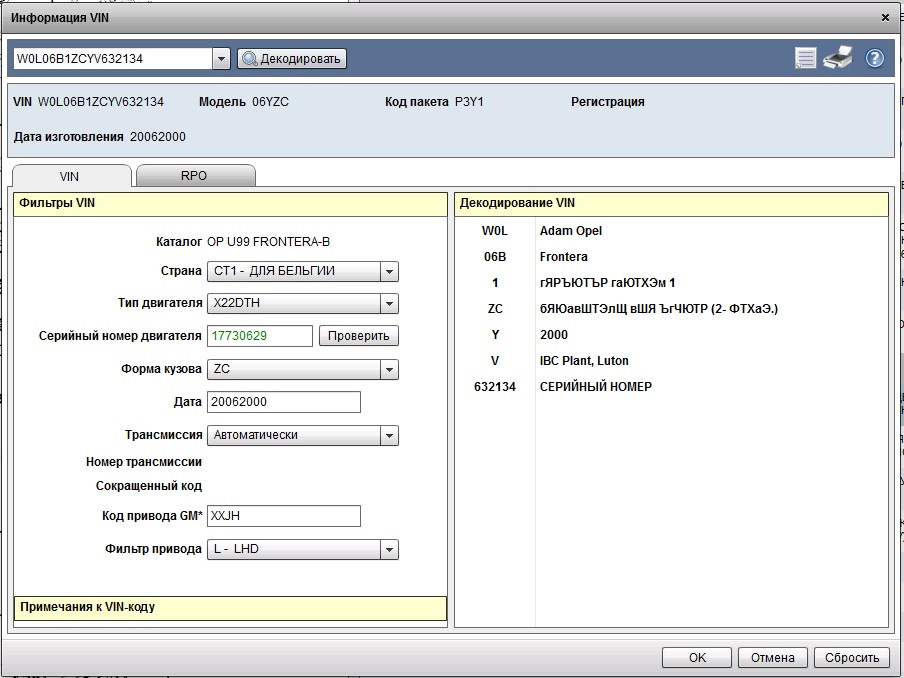The width and height of the screenshot is (904, 678).
Task: Click the 632134 serial code cell
Action: 495,387
